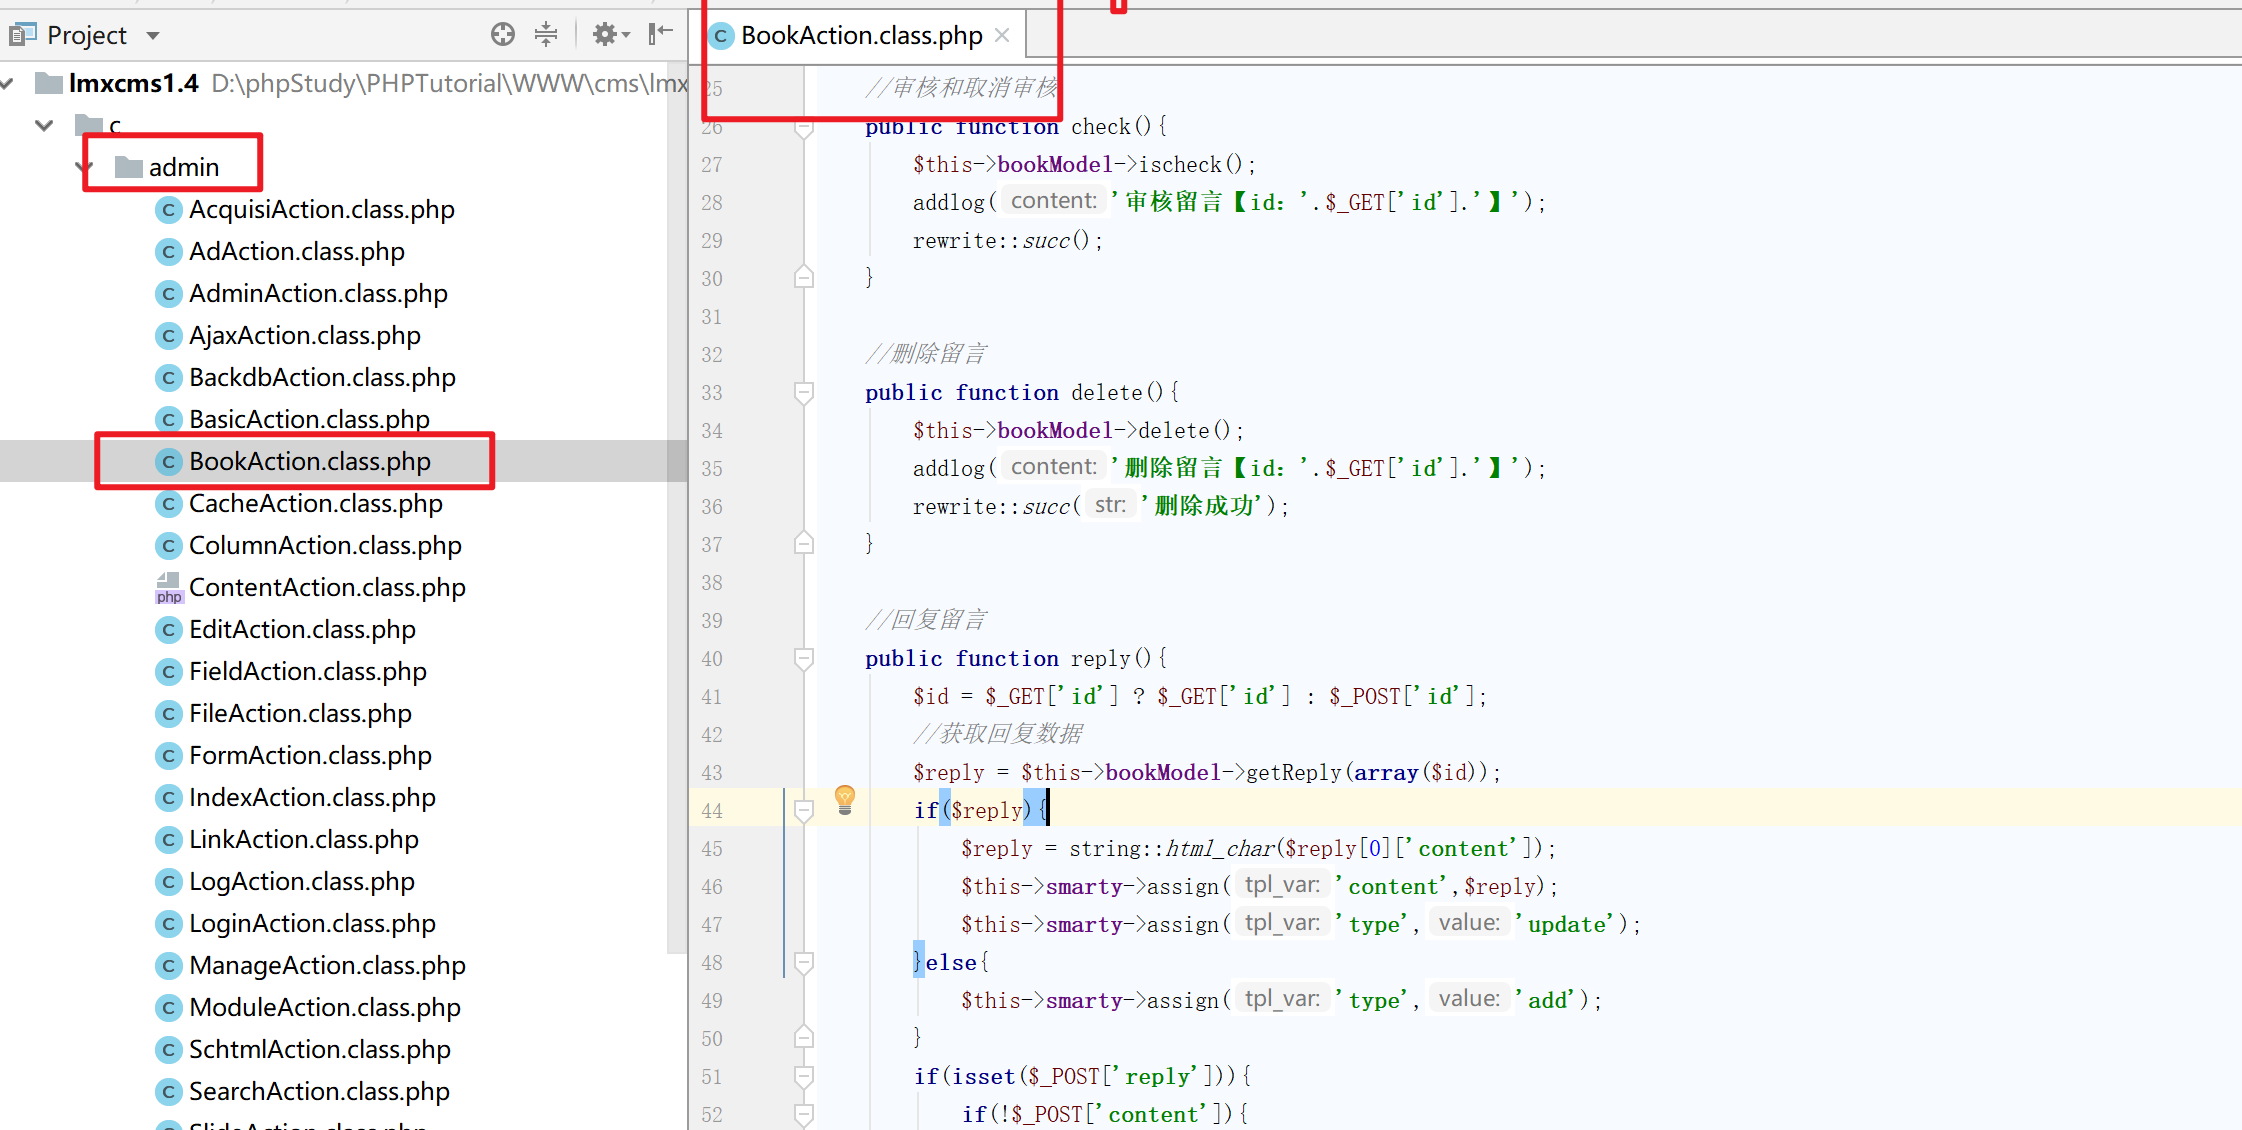Open EditAction.class.php file

point(302,629)
